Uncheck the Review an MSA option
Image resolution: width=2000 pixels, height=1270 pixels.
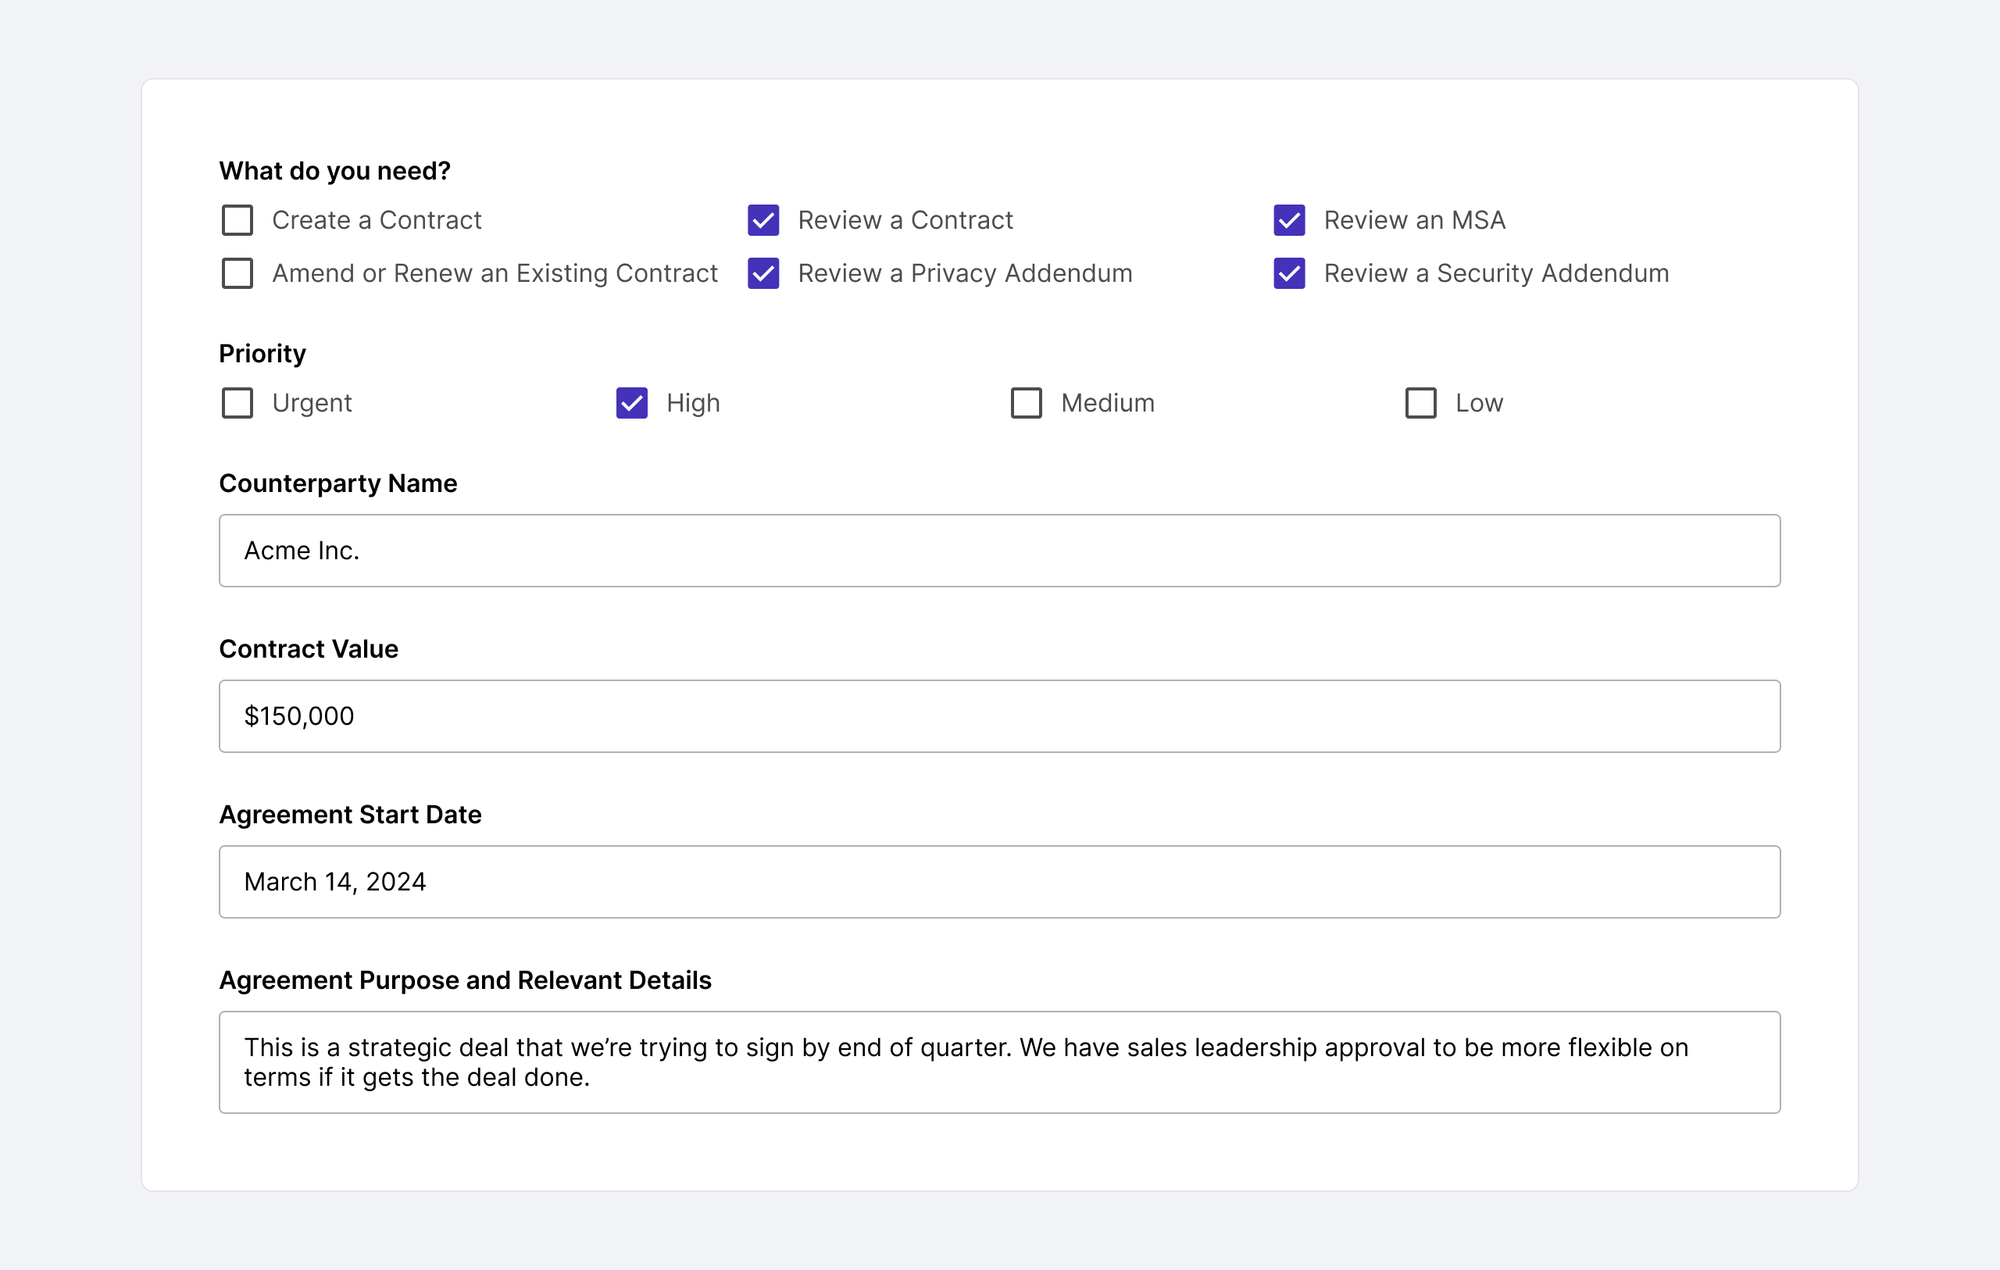[1290, 220]
